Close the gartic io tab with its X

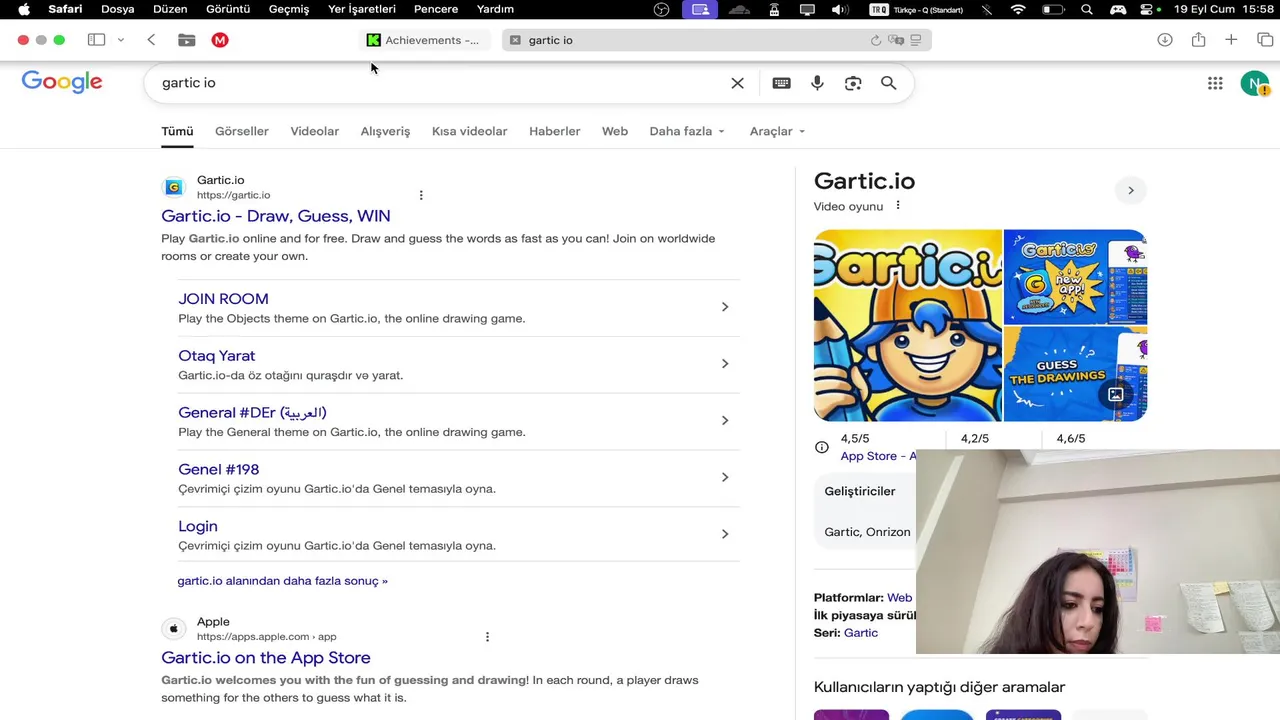point(515,40)
